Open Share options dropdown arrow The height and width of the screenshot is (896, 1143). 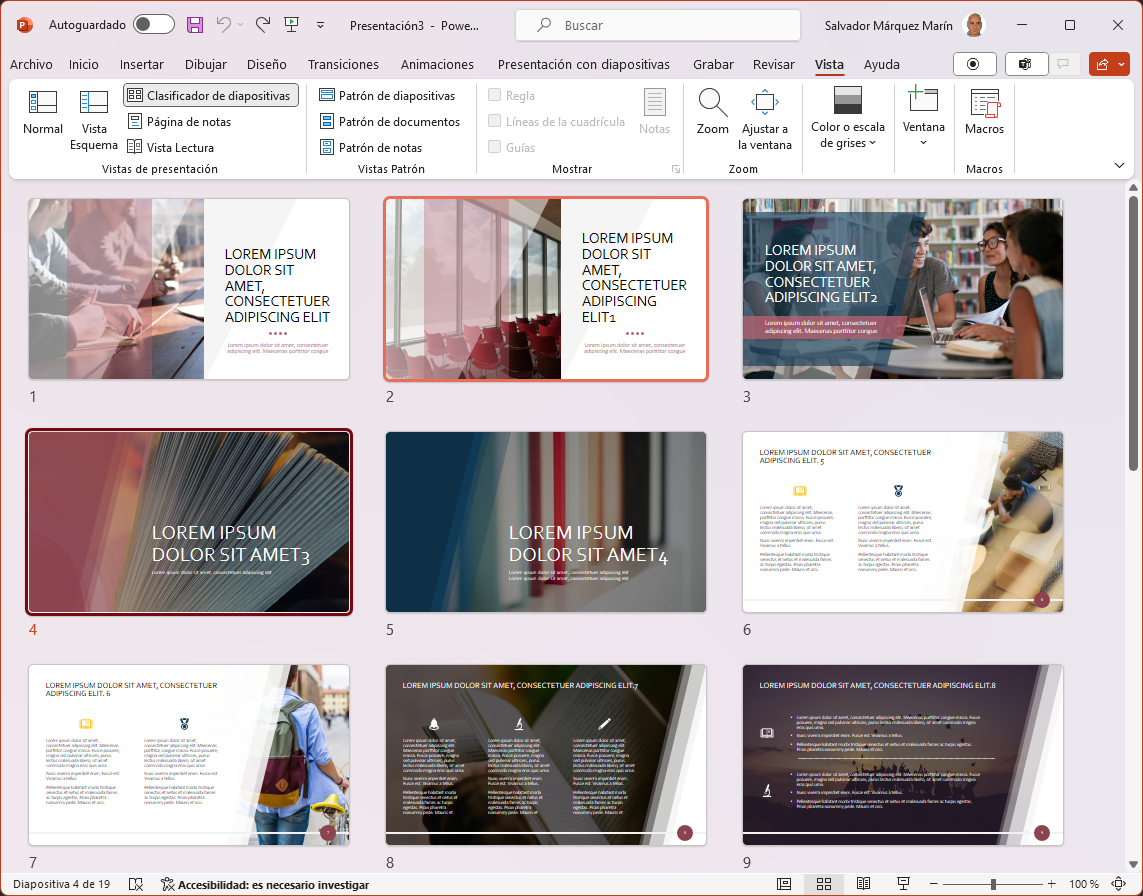1121,64
